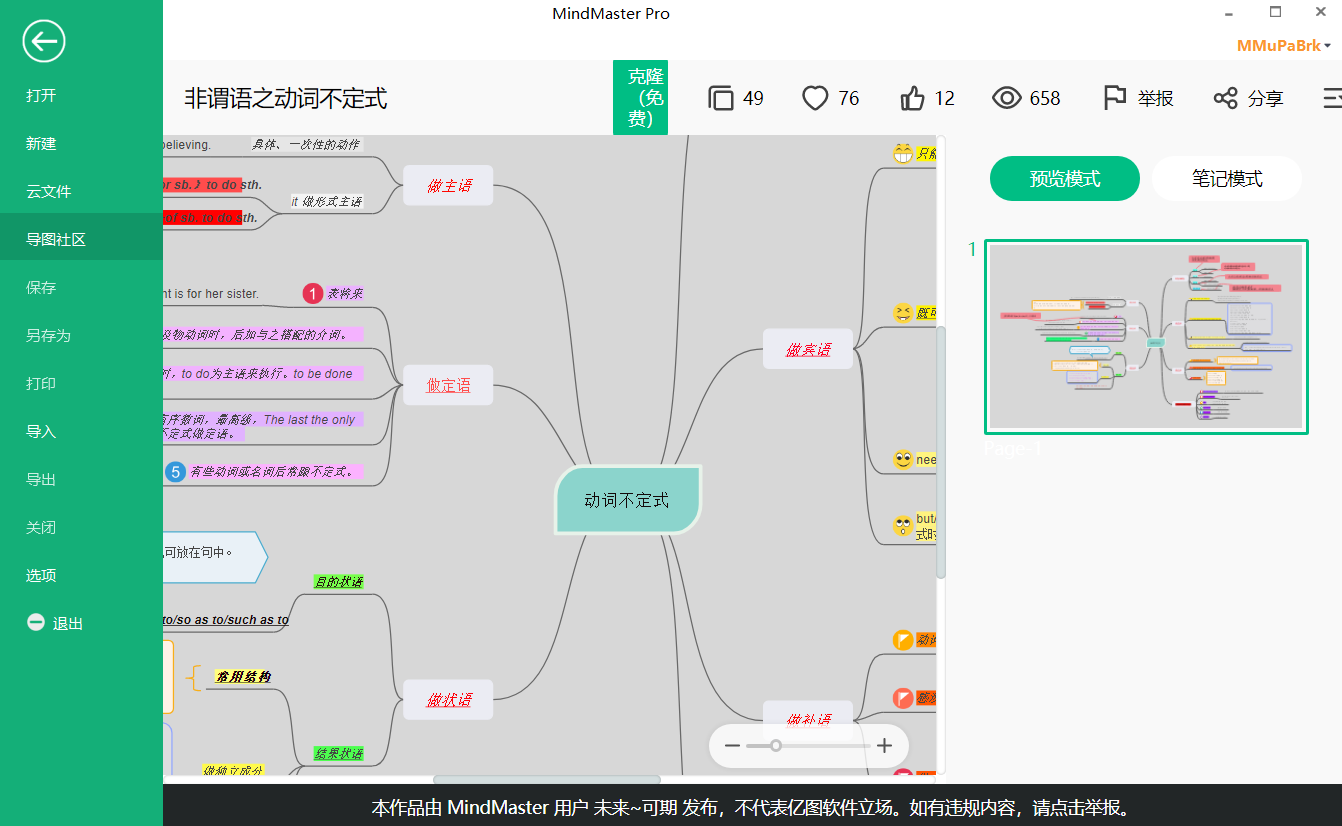Screen dimensions: 1342x826
Task: Click the it 做形式主语 text
Action: coord(326,201)
